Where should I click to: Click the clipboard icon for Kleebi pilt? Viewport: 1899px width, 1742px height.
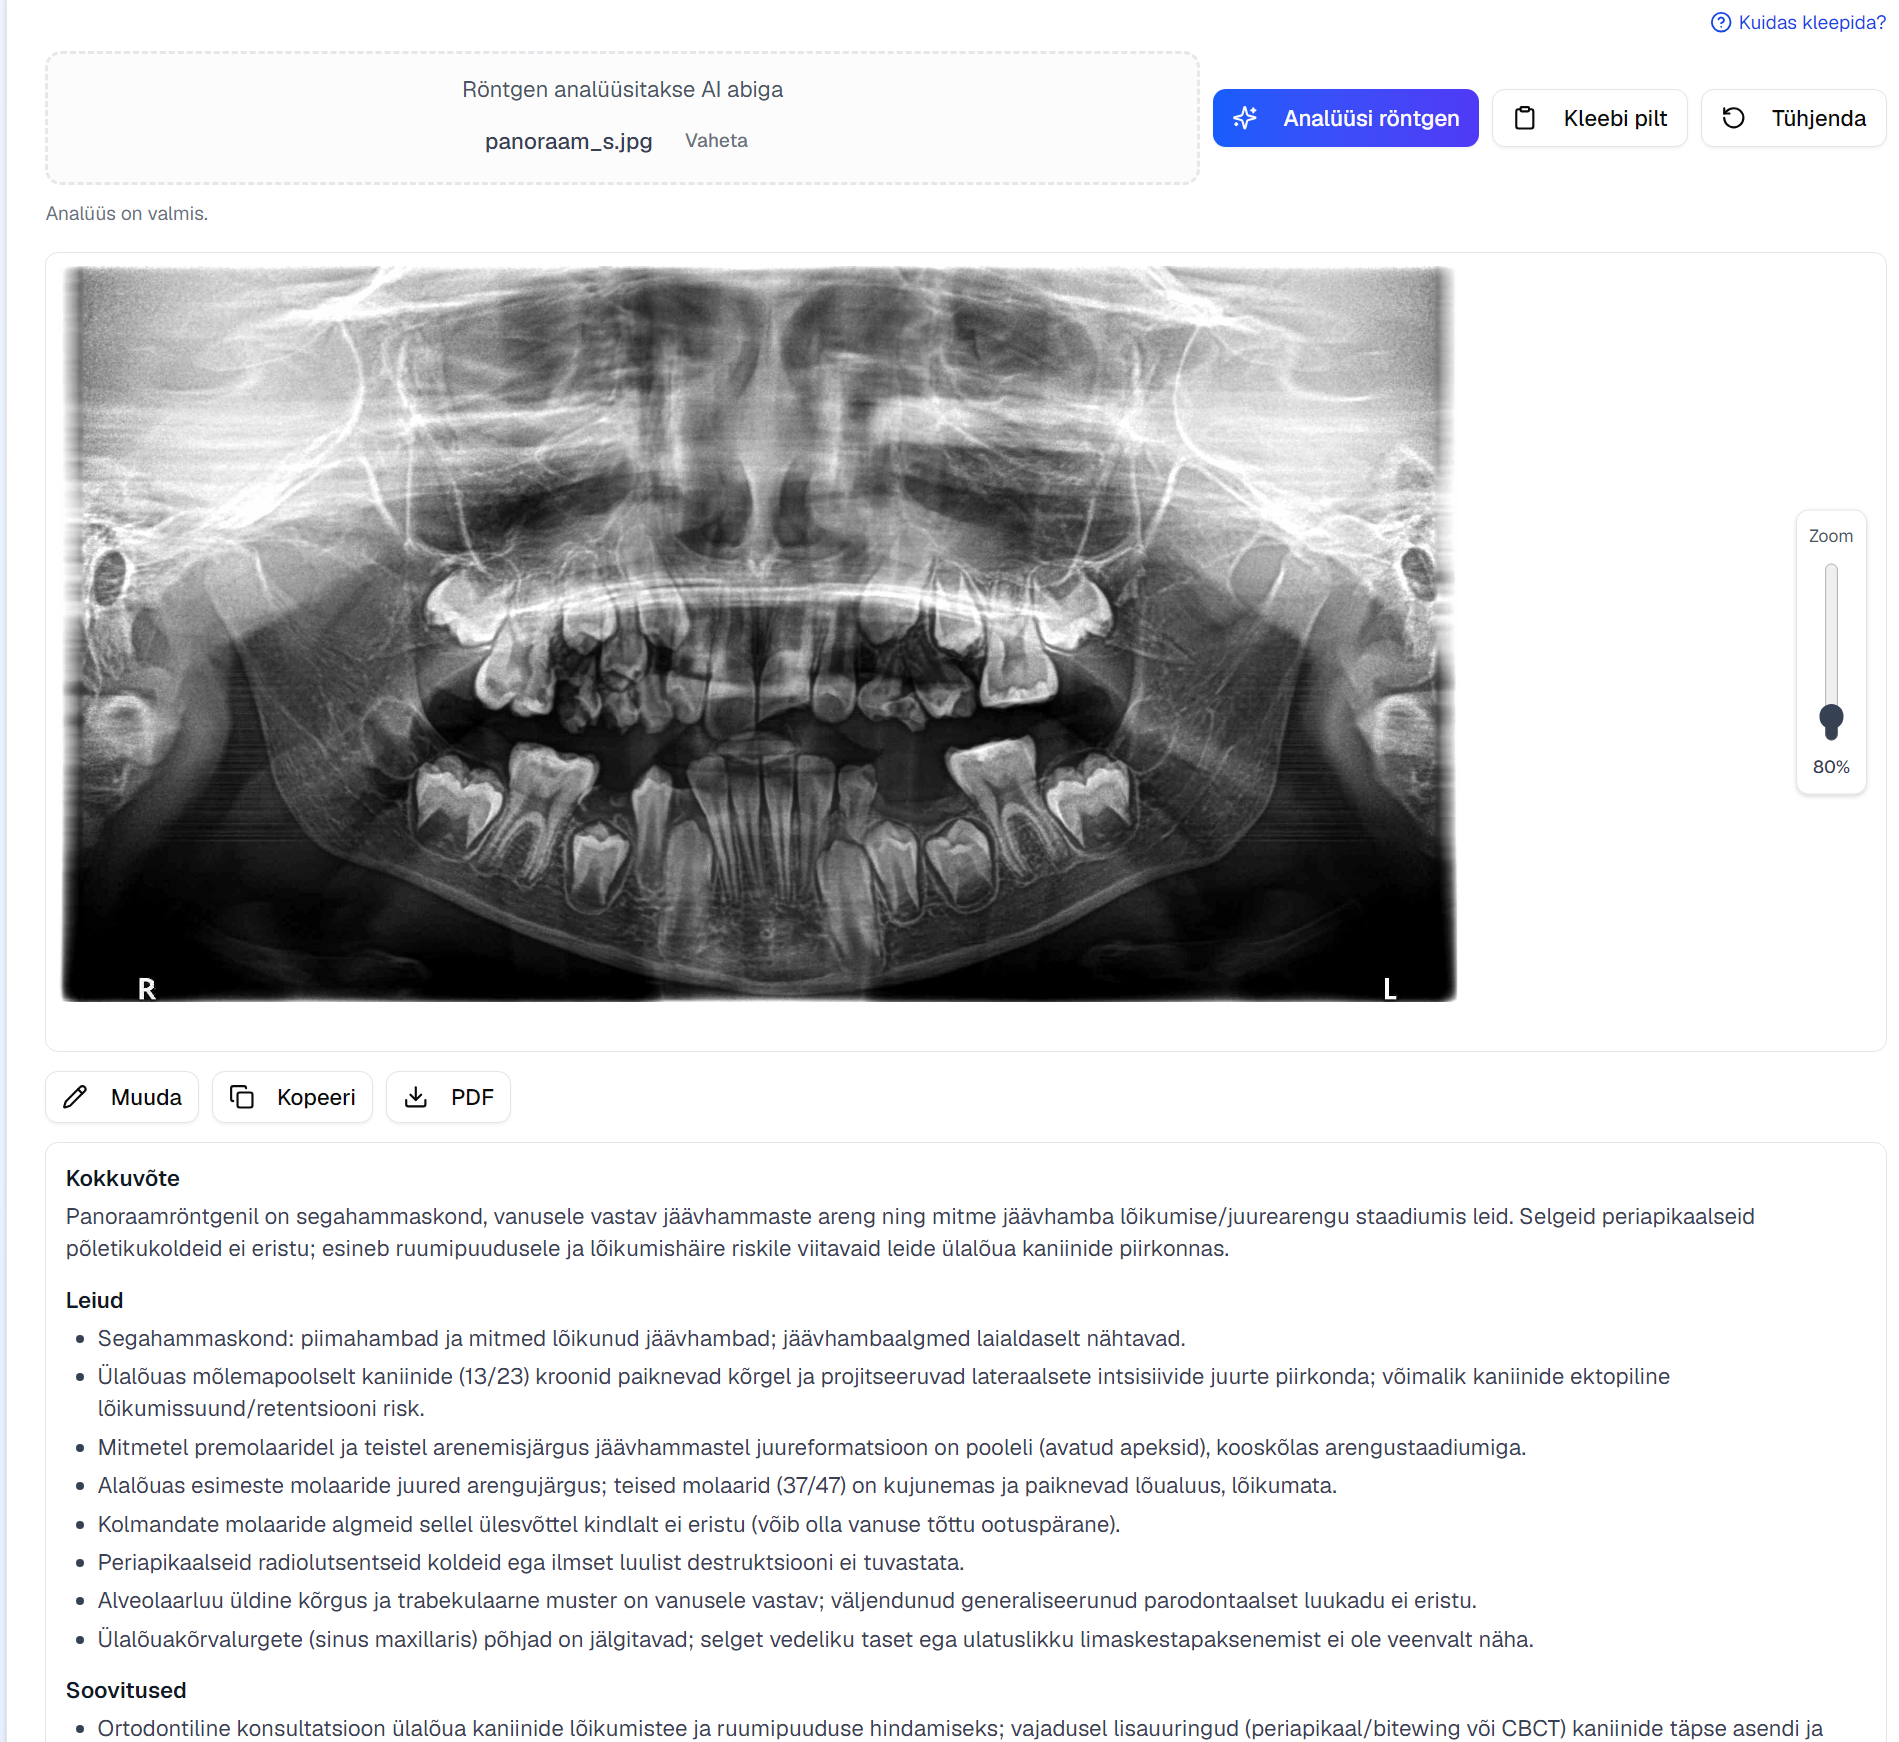(x=1525, y=118)
